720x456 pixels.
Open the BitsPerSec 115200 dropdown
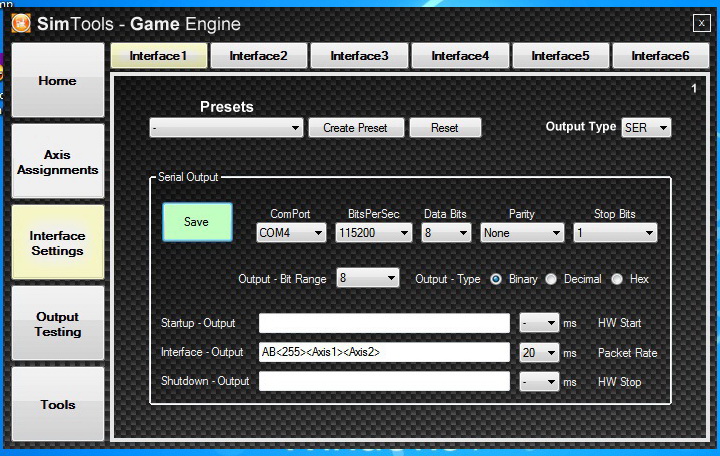[x=373, y=233]
